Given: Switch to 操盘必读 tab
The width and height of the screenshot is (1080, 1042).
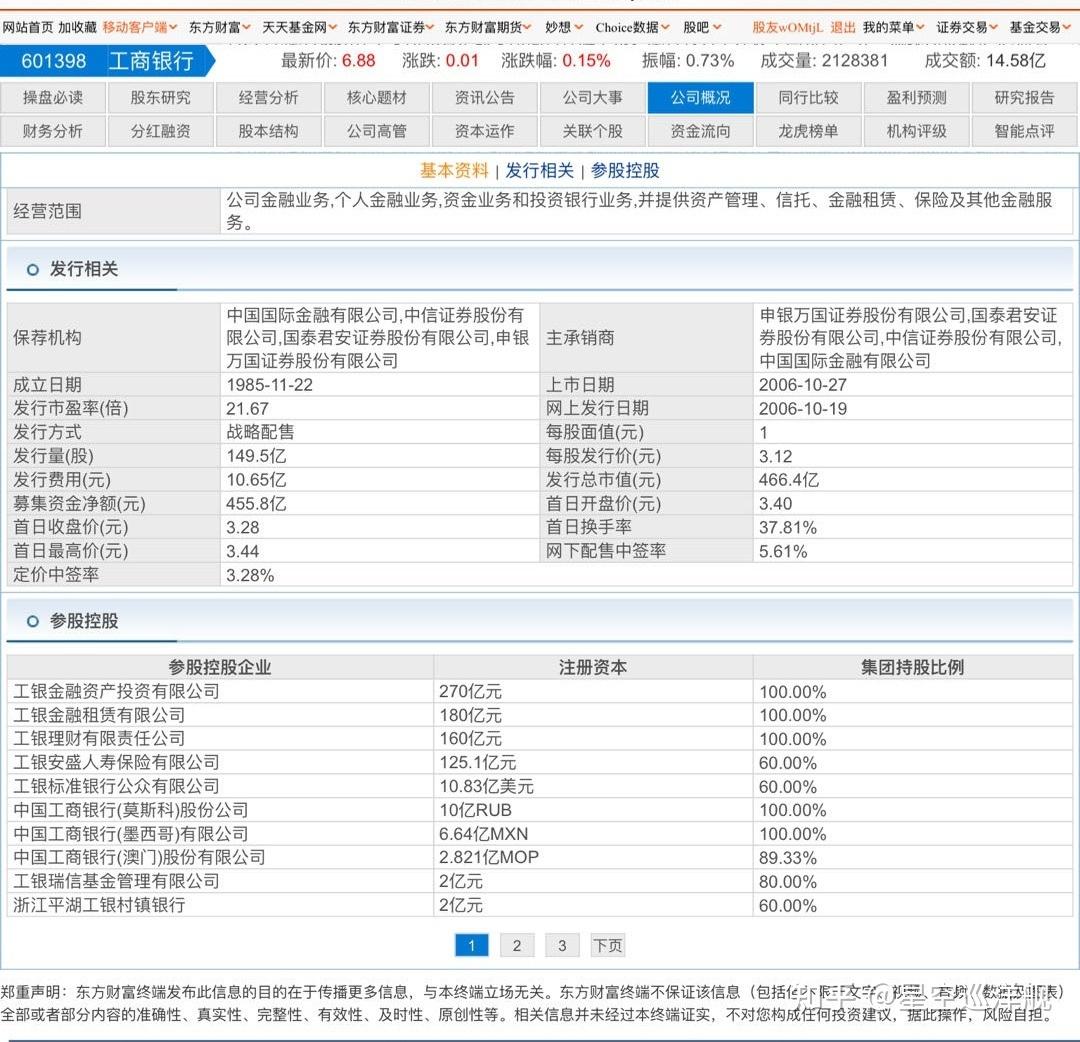Looking at the screenshot, I should tap(53, 98).
